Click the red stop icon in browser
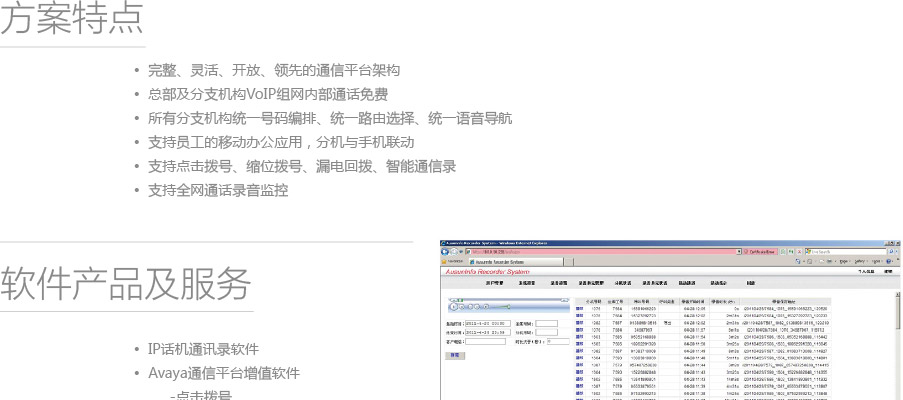 click(x=800, y=253)
